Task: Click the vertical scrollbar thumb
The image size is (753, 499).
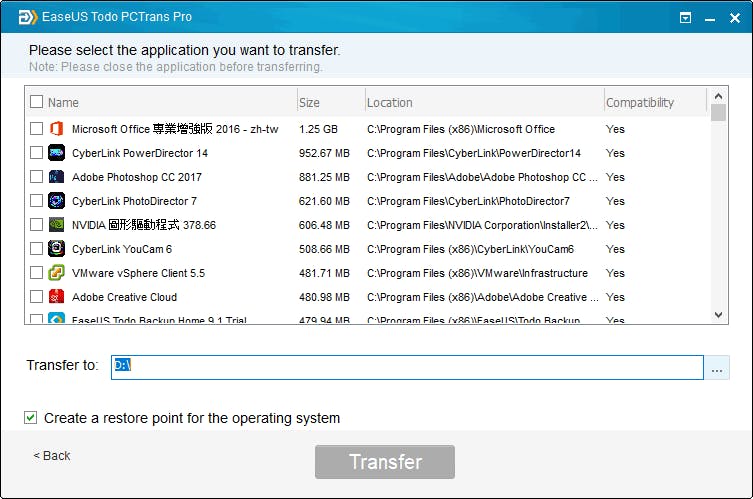Action: tap(718, 112)
